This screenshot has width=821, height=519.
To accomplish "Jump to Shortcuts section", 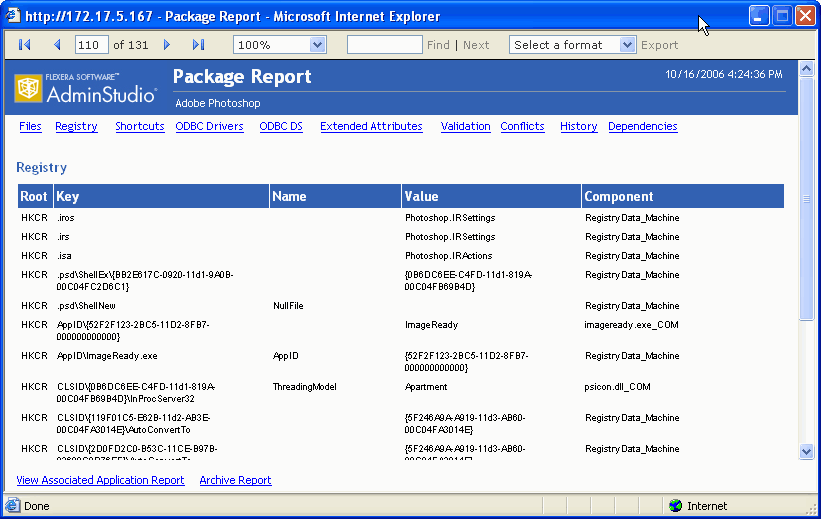I will [139, 127].
